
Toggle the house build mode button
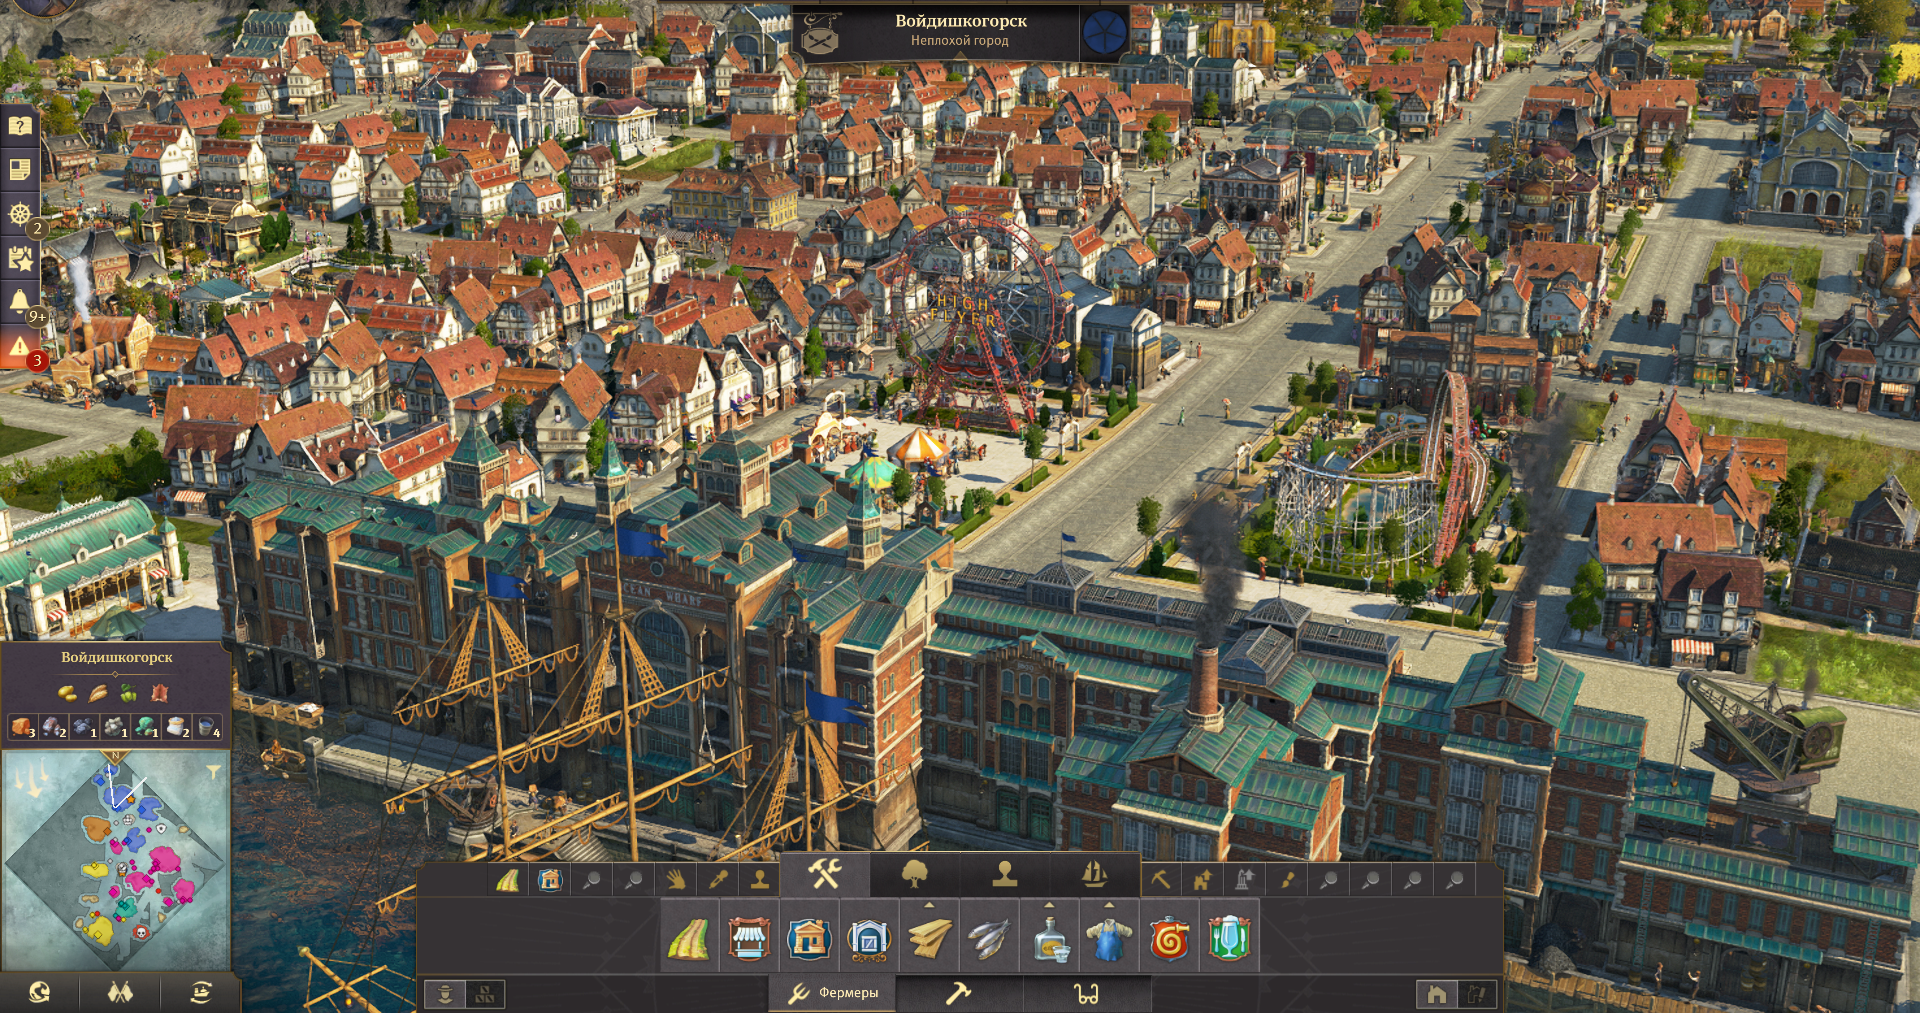pos(1437,994)
